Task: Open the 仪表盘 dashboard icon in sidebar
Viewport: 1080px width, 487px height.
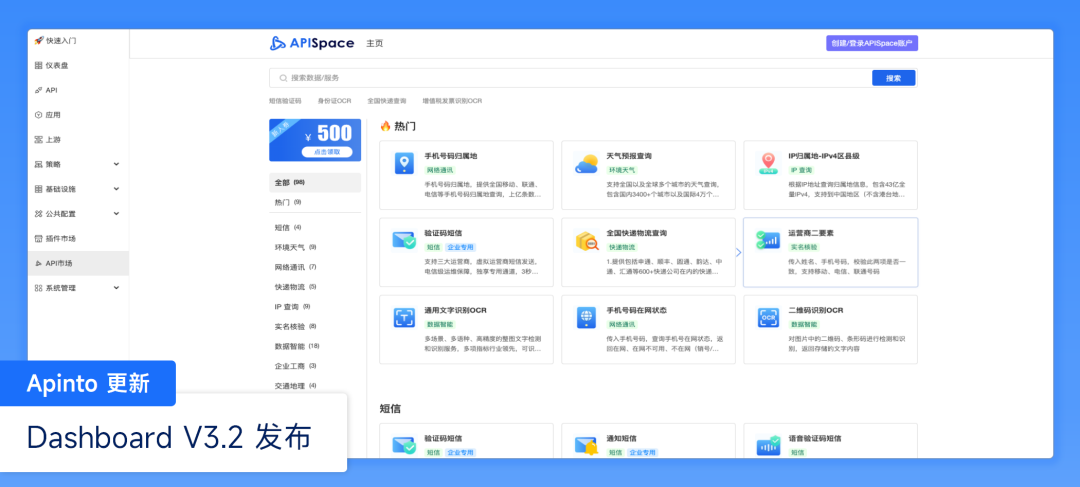Action: [x=39, y=65]
